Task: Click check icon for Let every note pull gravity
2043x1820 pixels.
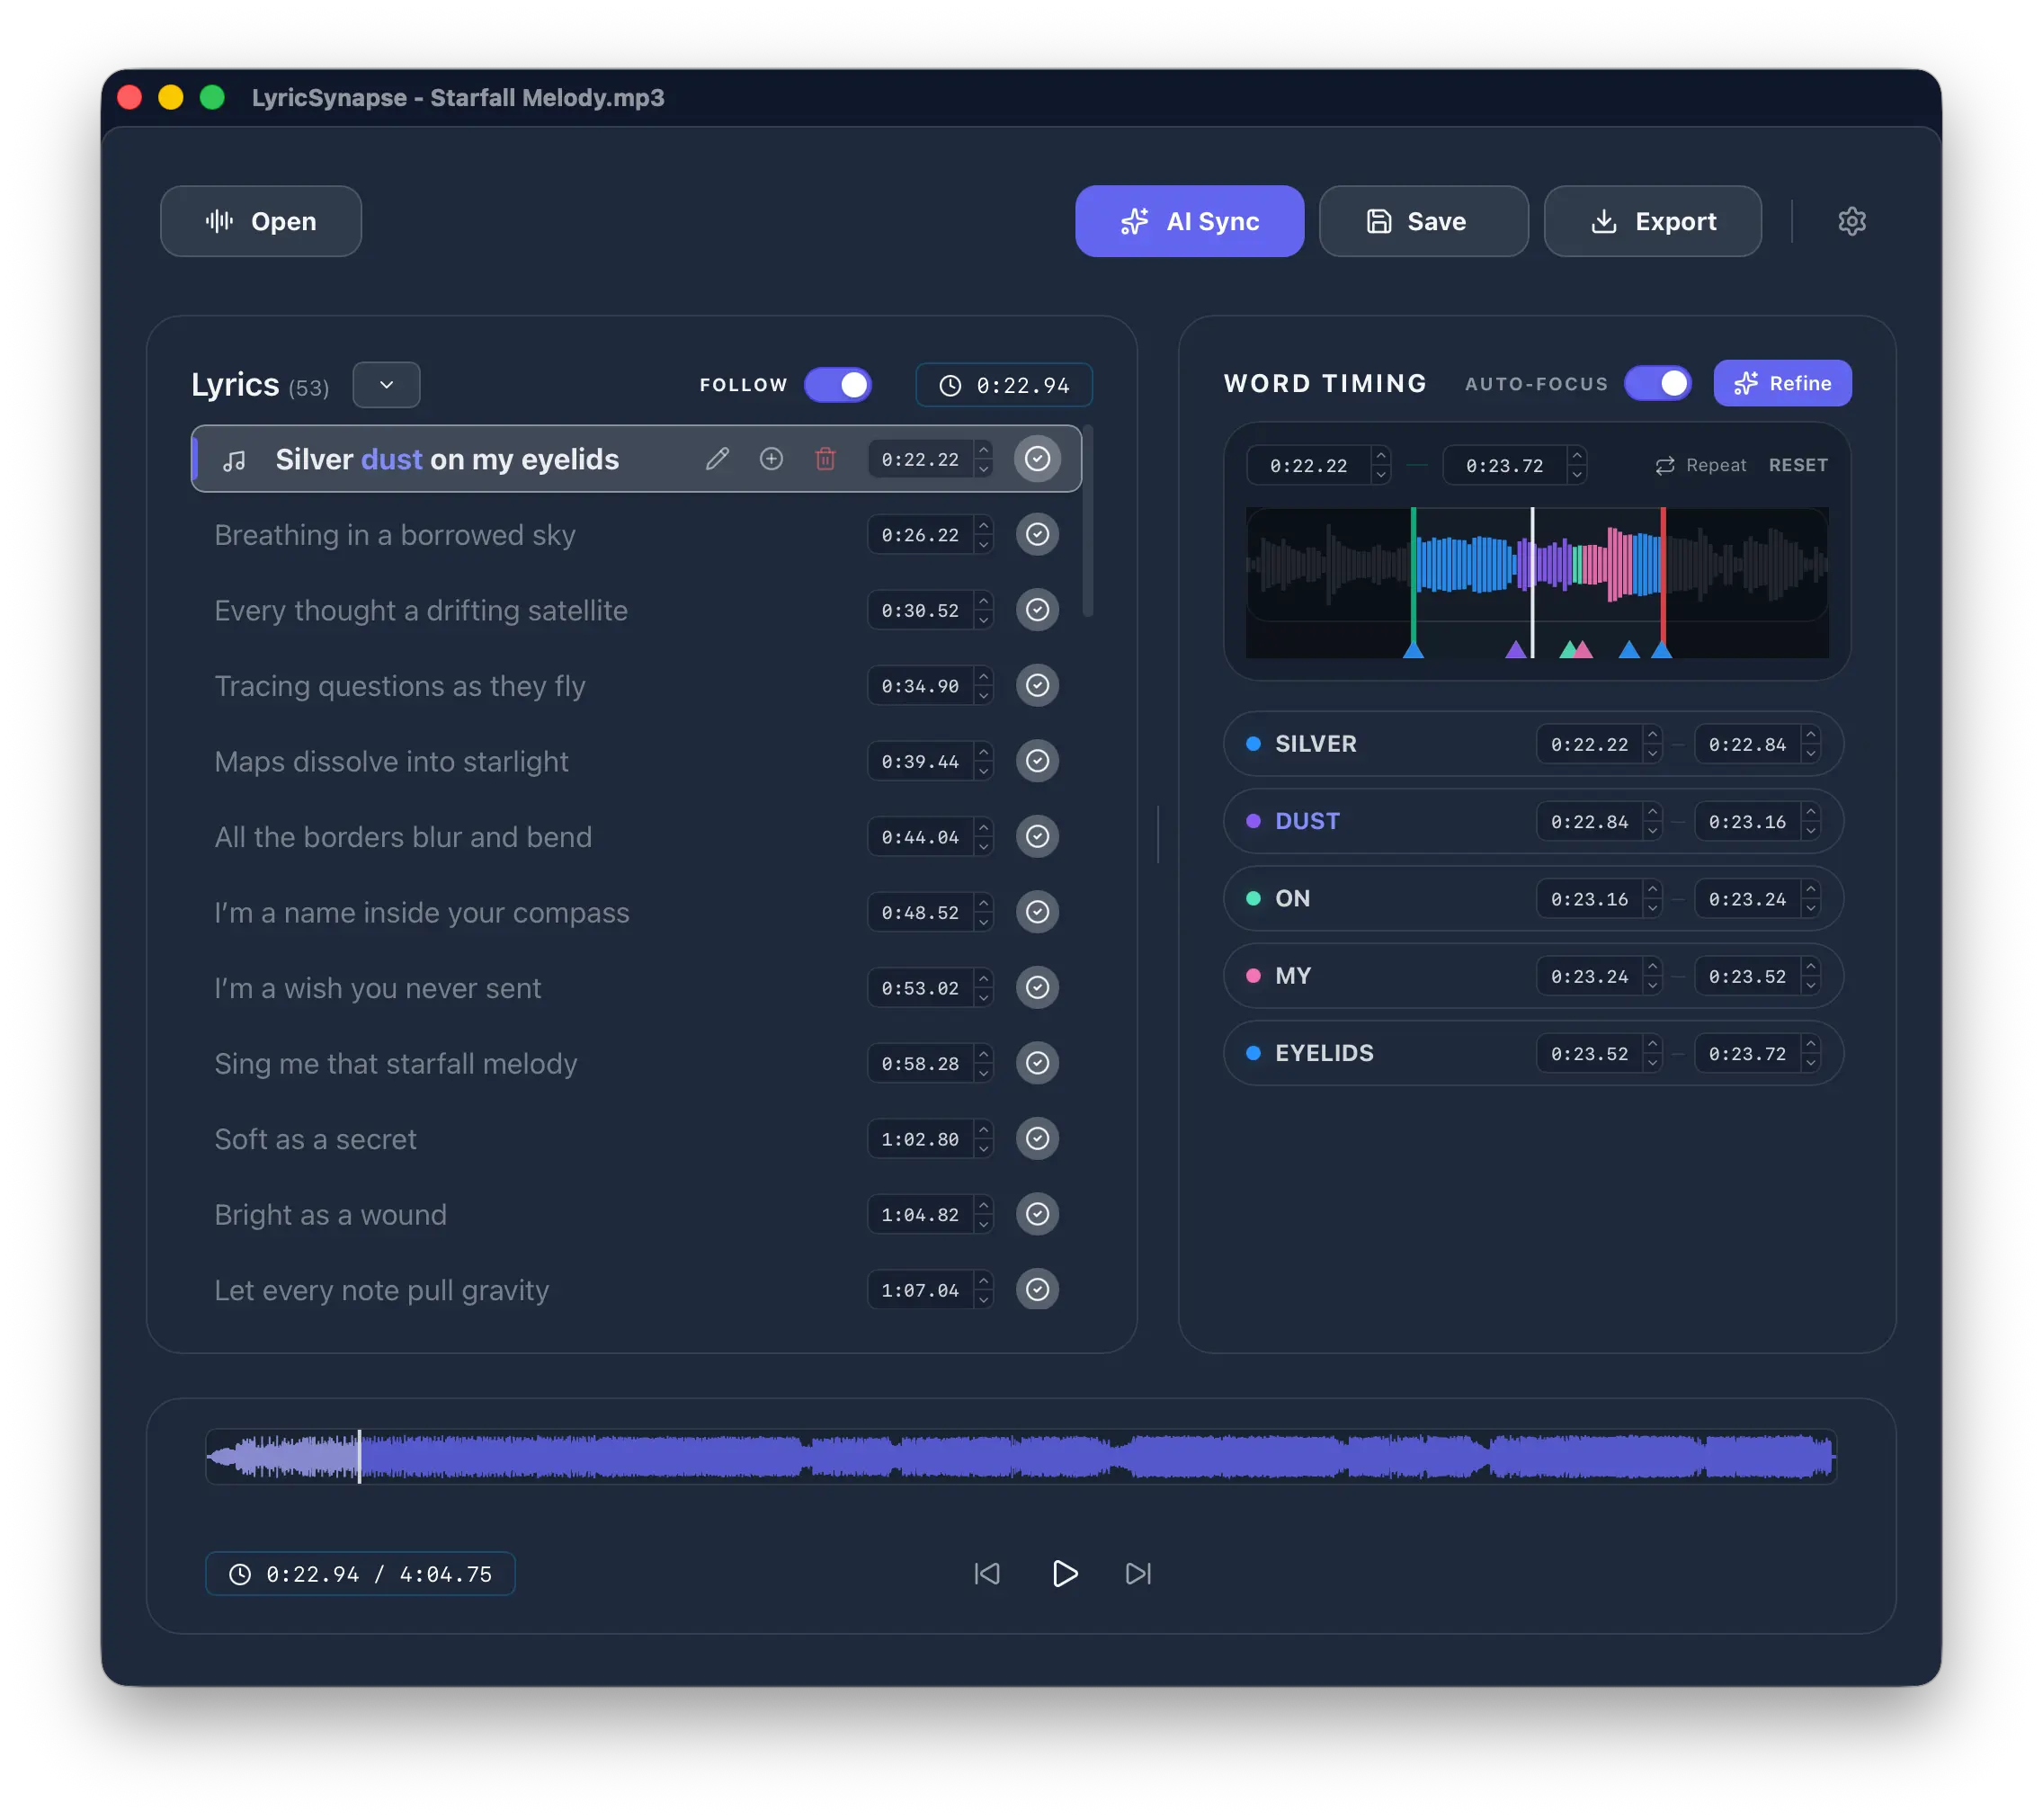Action: point(1037,1289)
